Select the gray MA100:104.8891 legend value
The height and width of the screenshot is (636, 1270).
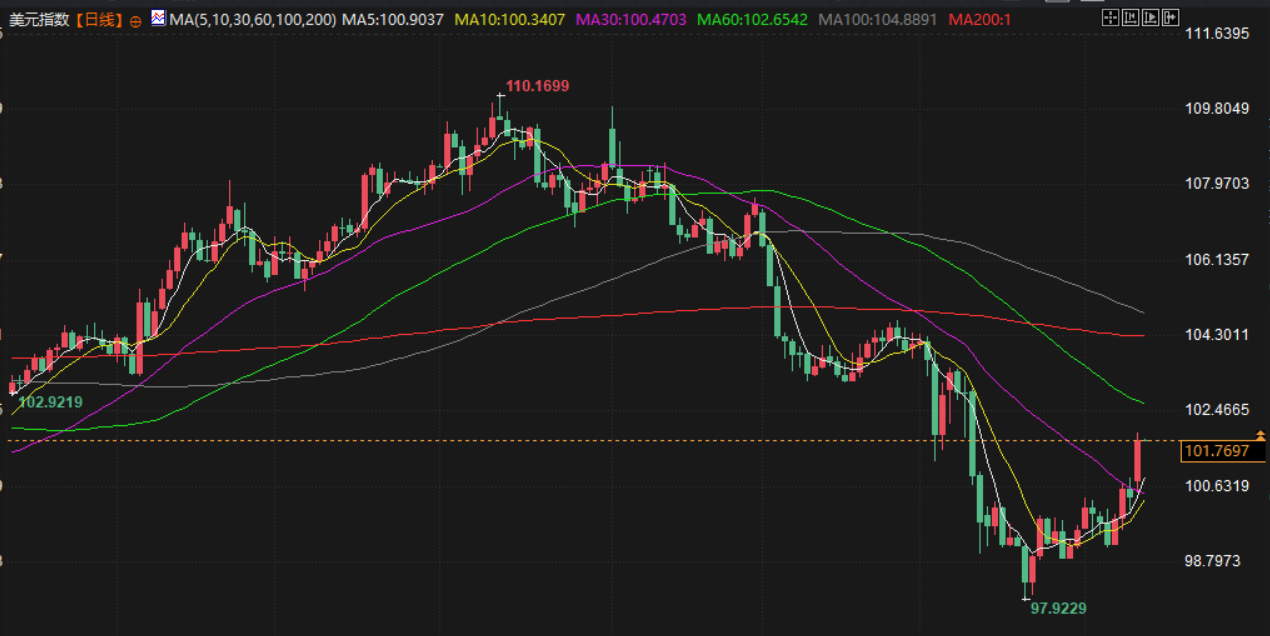click(877, 19)
